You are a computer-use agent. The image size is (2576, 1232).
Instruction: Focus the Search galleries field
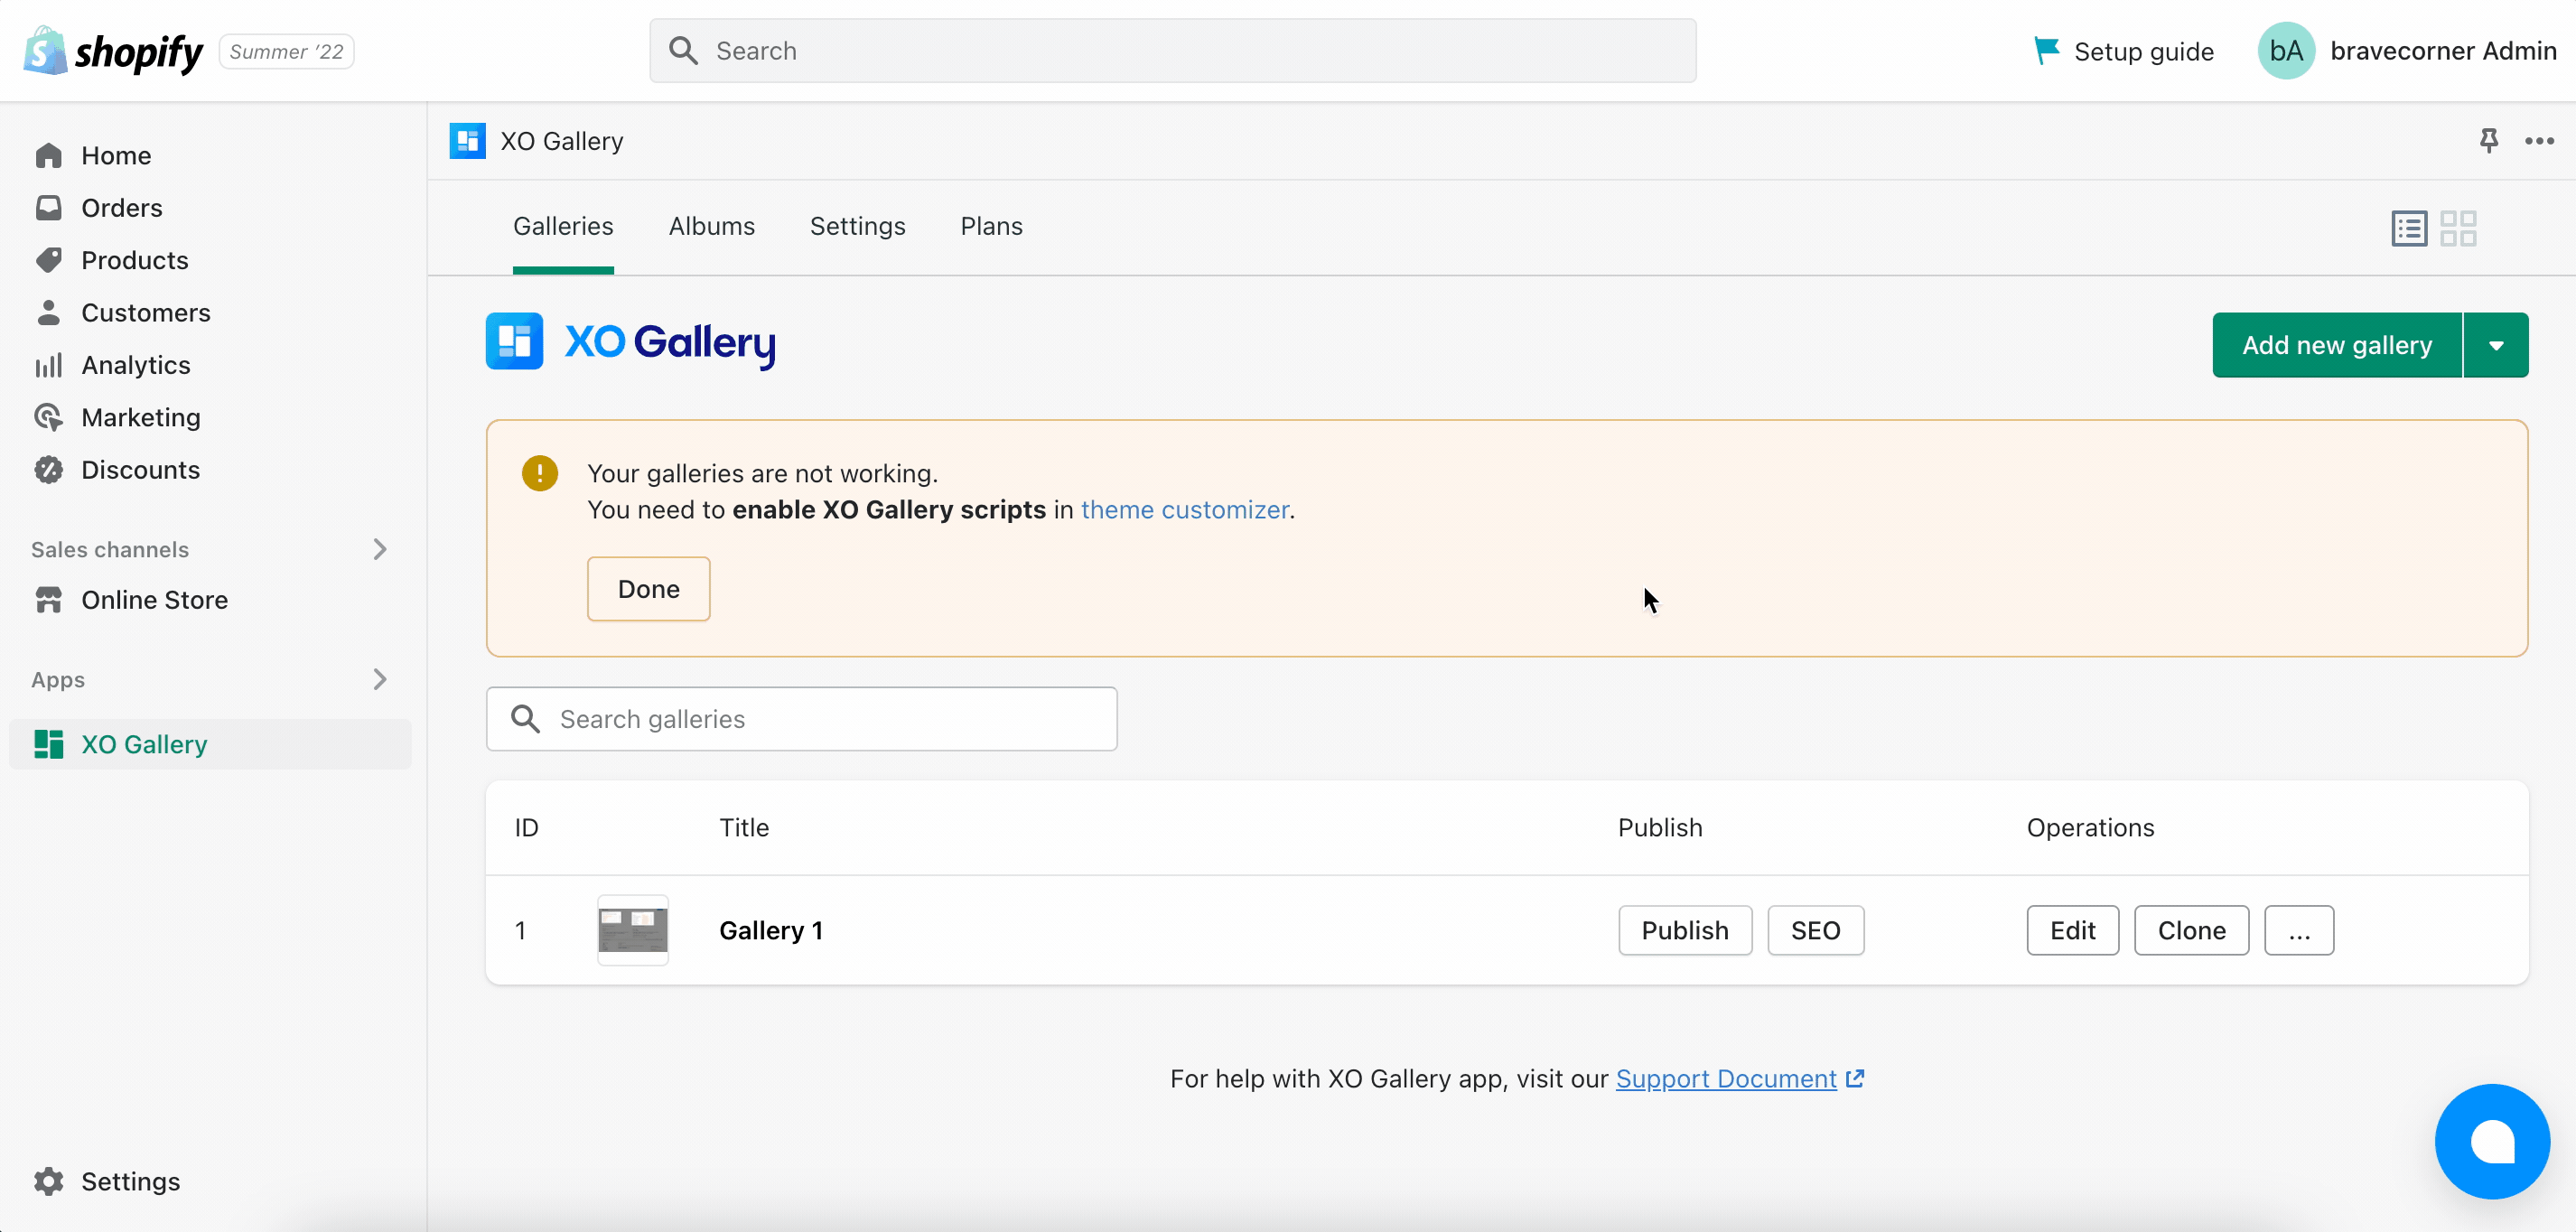(x=802, y=719)
